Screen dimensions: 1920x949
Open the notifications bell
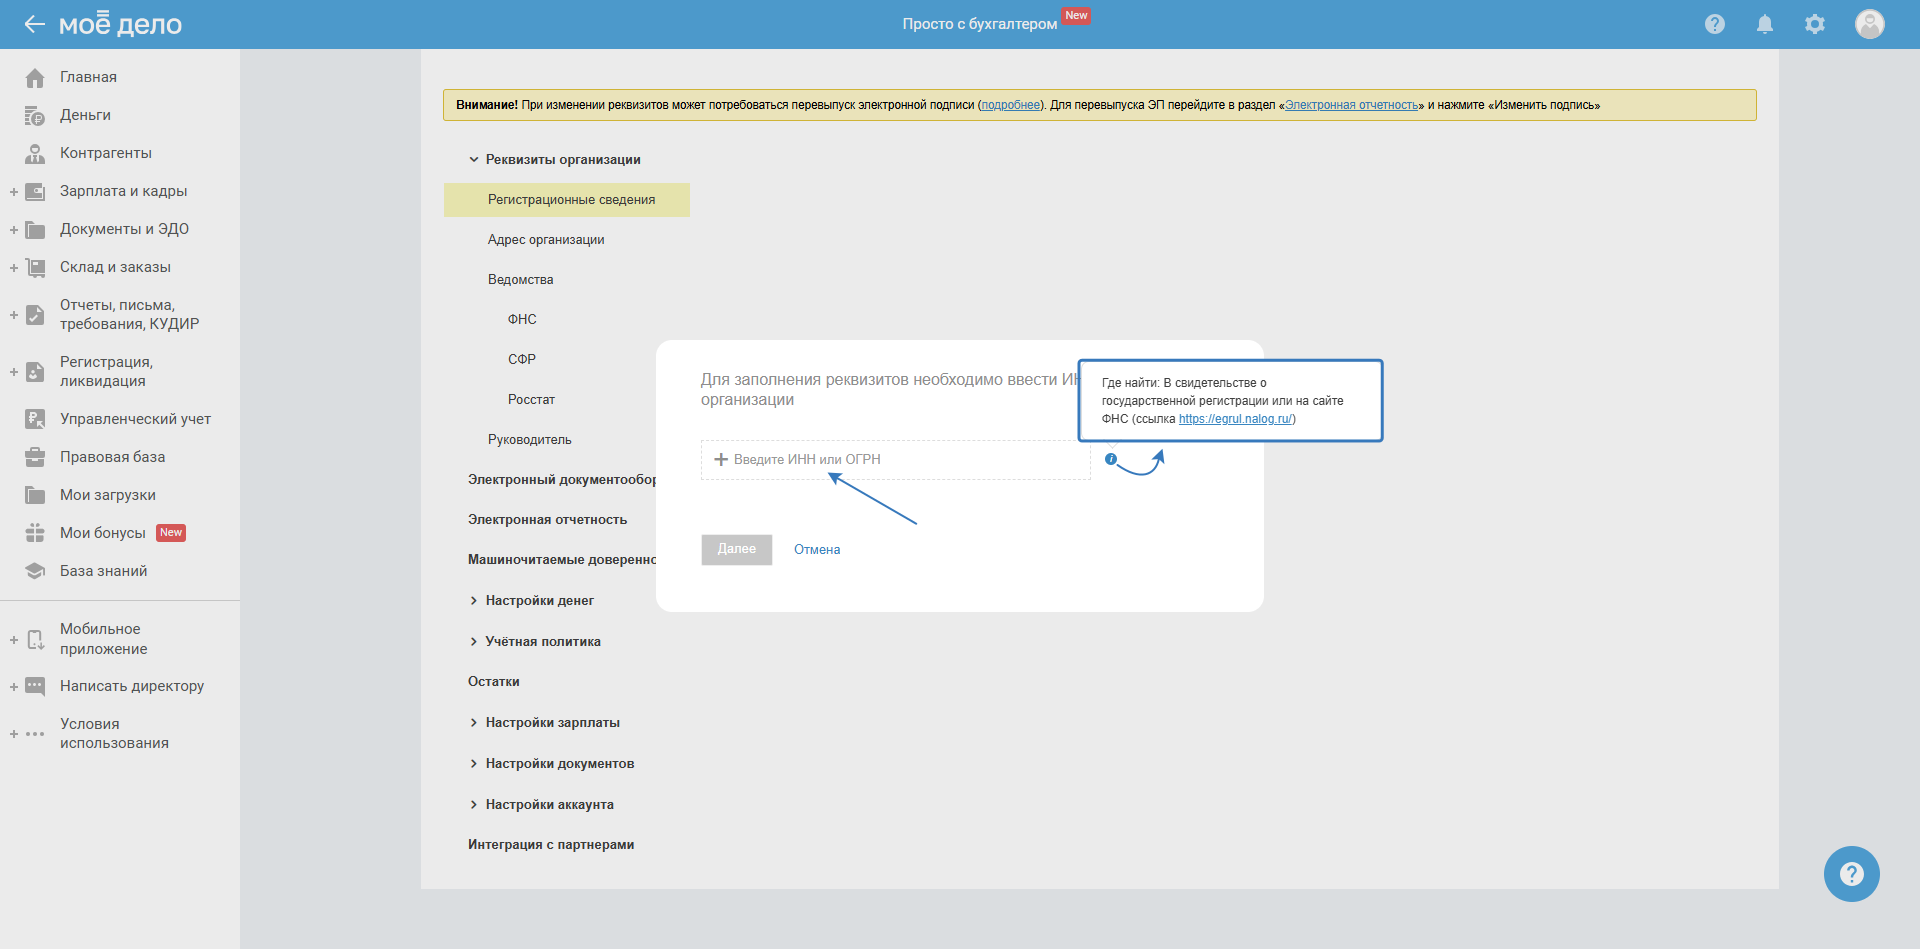[x=1765, y=24]
